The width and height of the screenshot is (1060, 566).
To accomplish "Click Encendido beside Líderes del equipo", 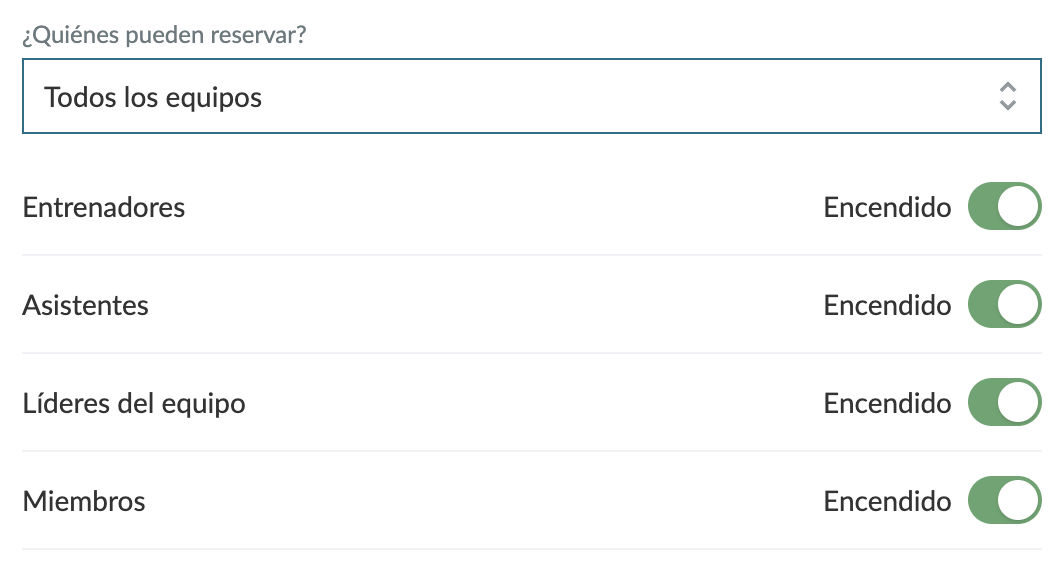I will 887,404.
